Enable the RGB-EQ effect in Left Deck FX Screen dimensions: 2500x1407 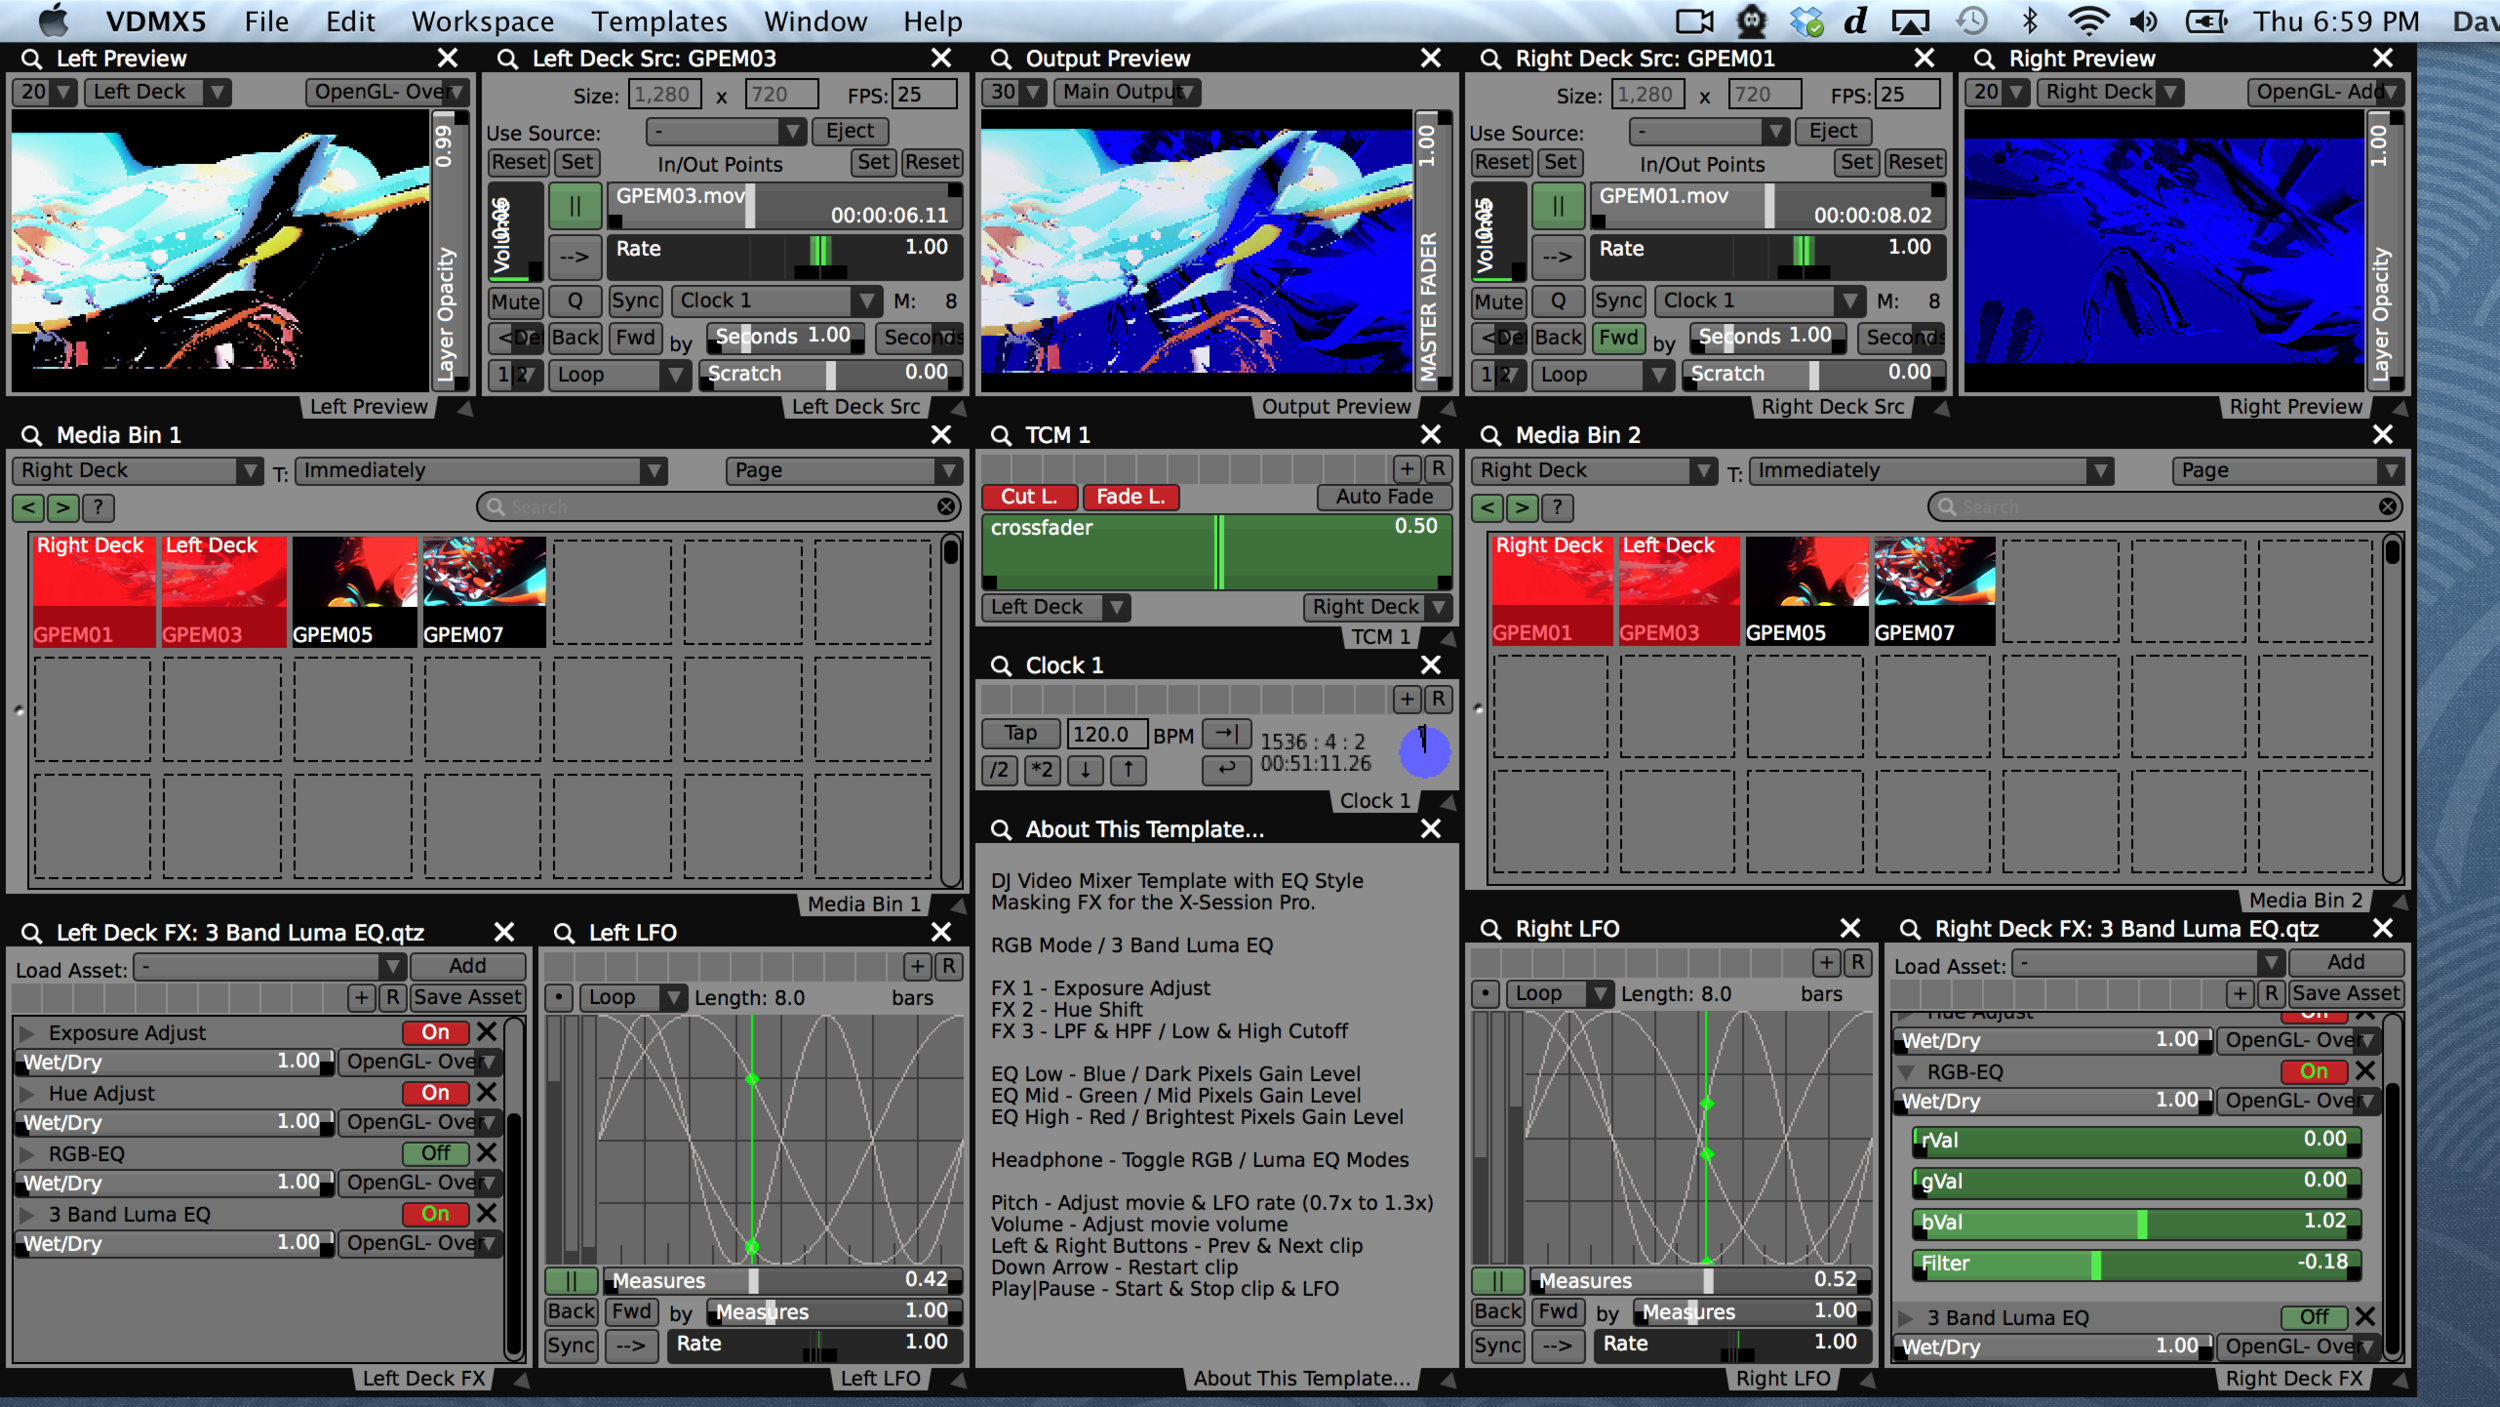pyautogui.click(x=435, y=1153)
